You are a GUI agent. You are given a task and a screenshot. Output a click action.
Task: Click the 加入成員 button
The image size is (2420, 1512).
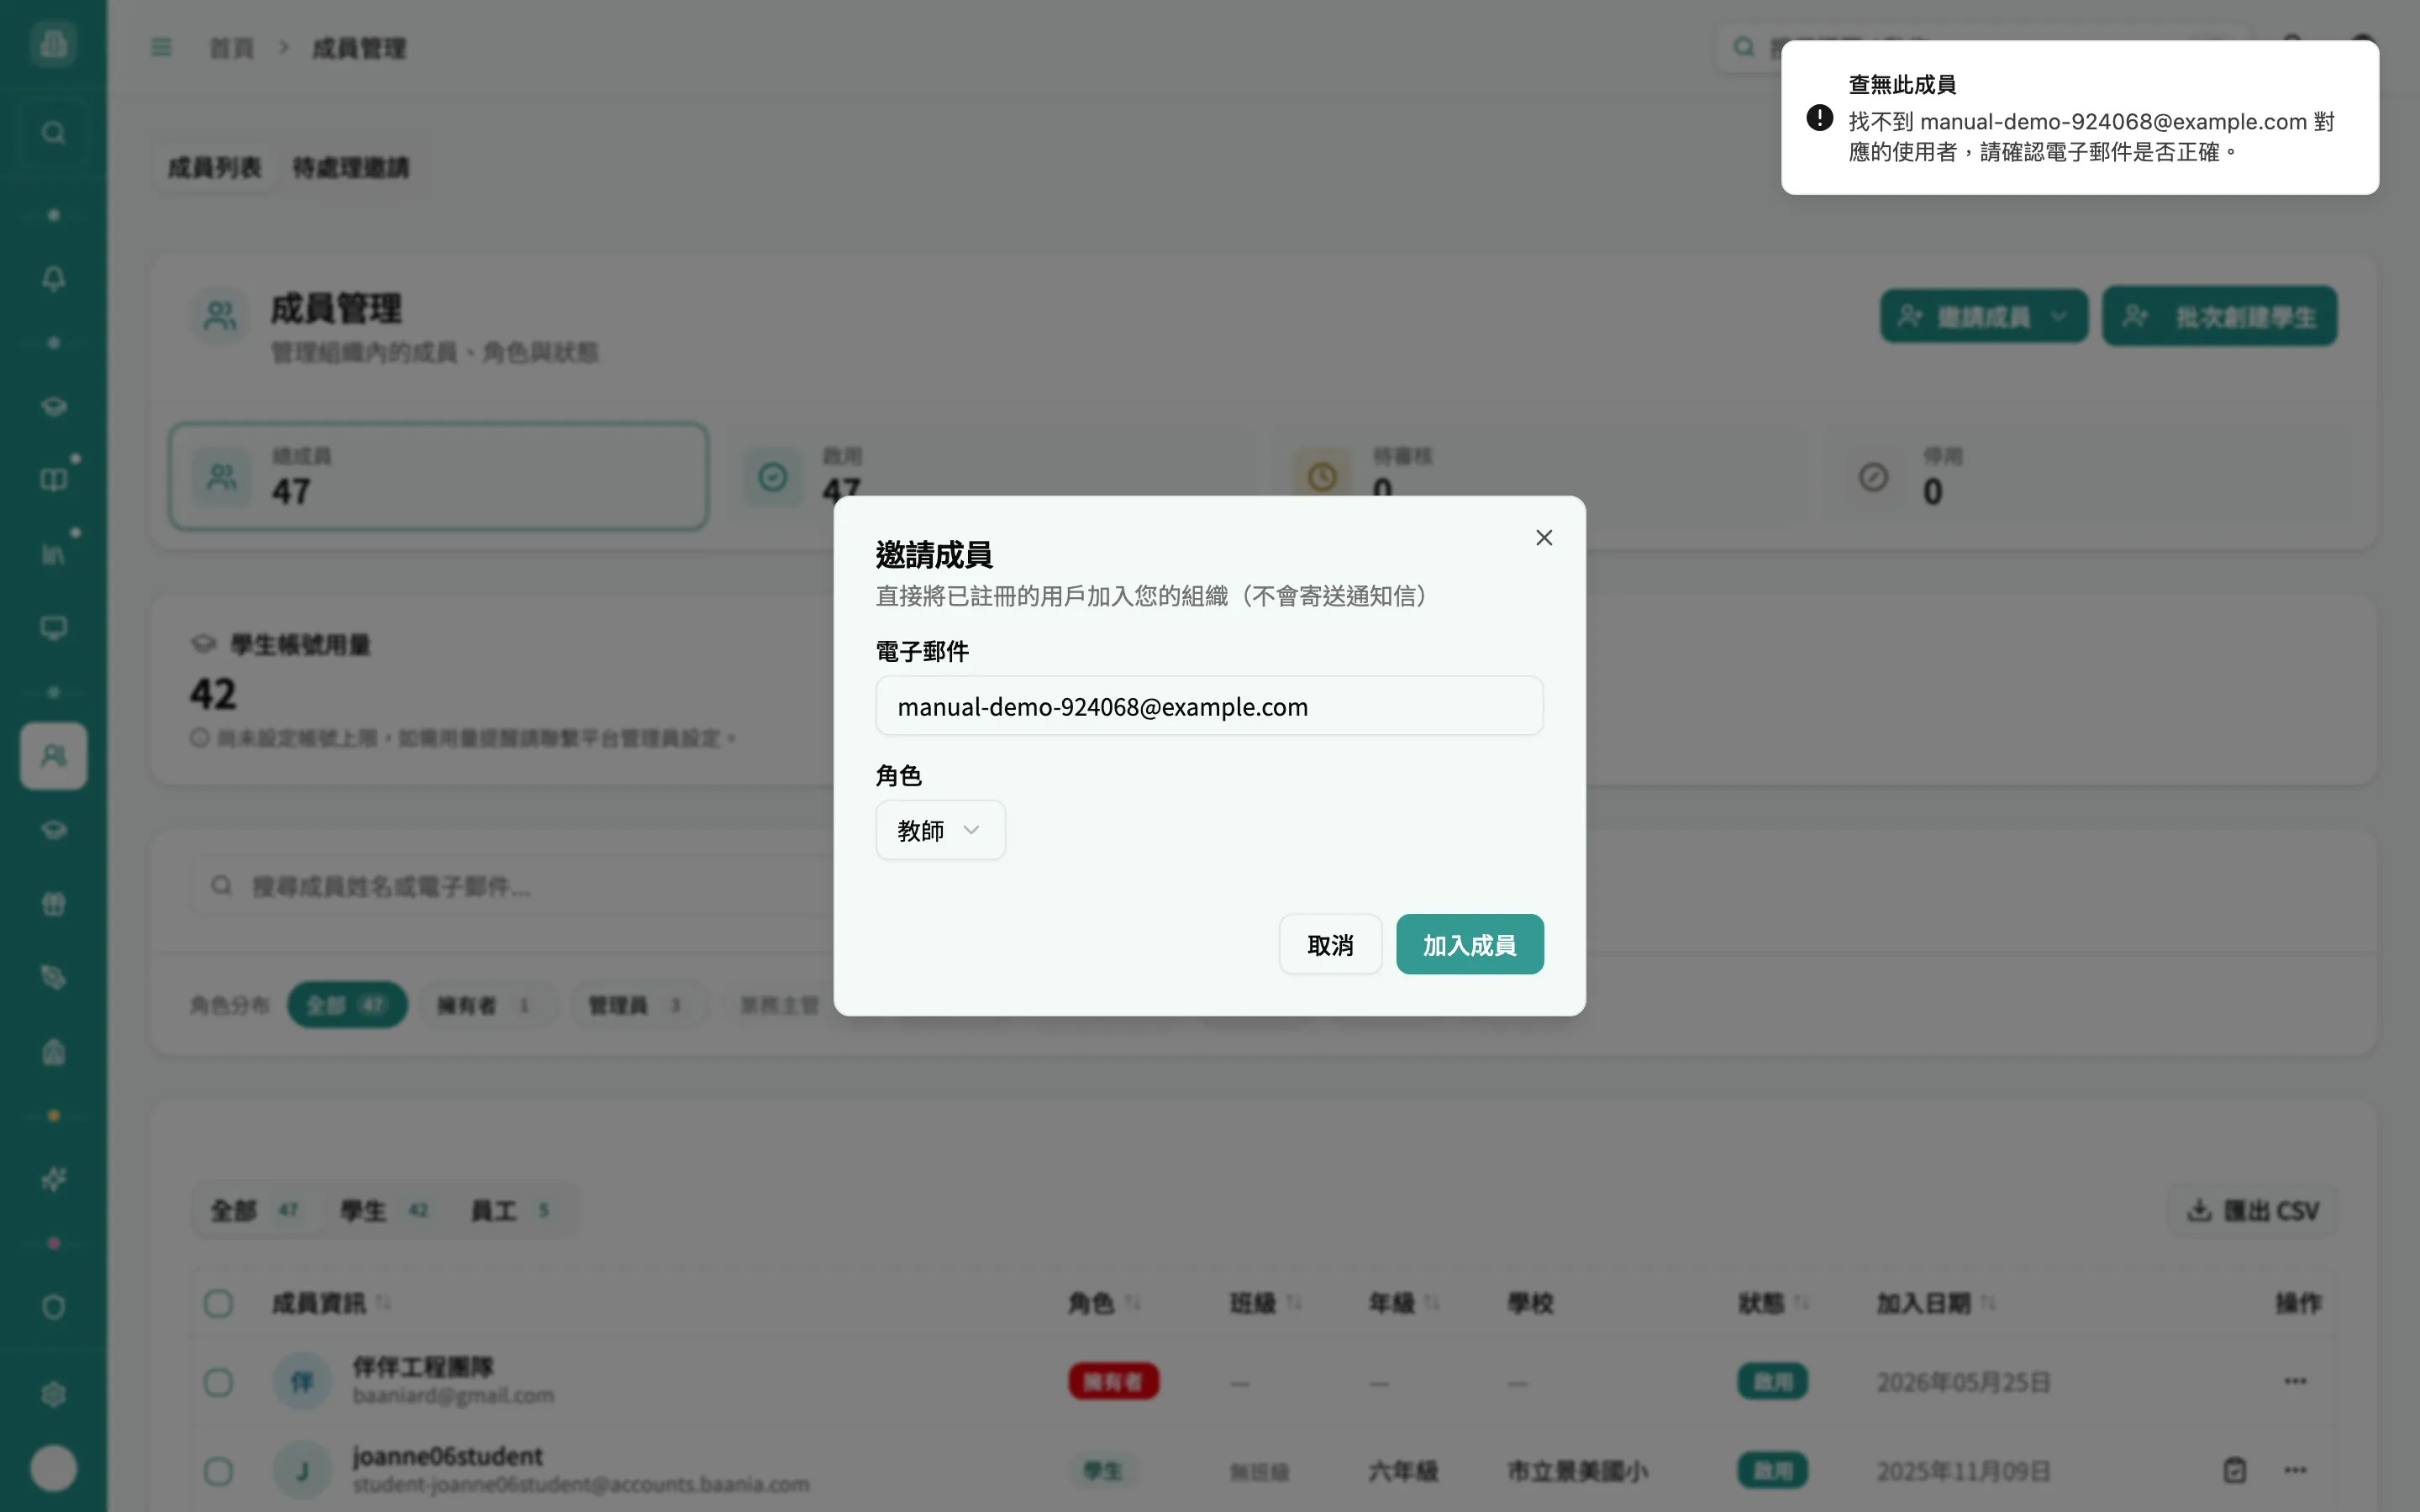(1469, 944)
